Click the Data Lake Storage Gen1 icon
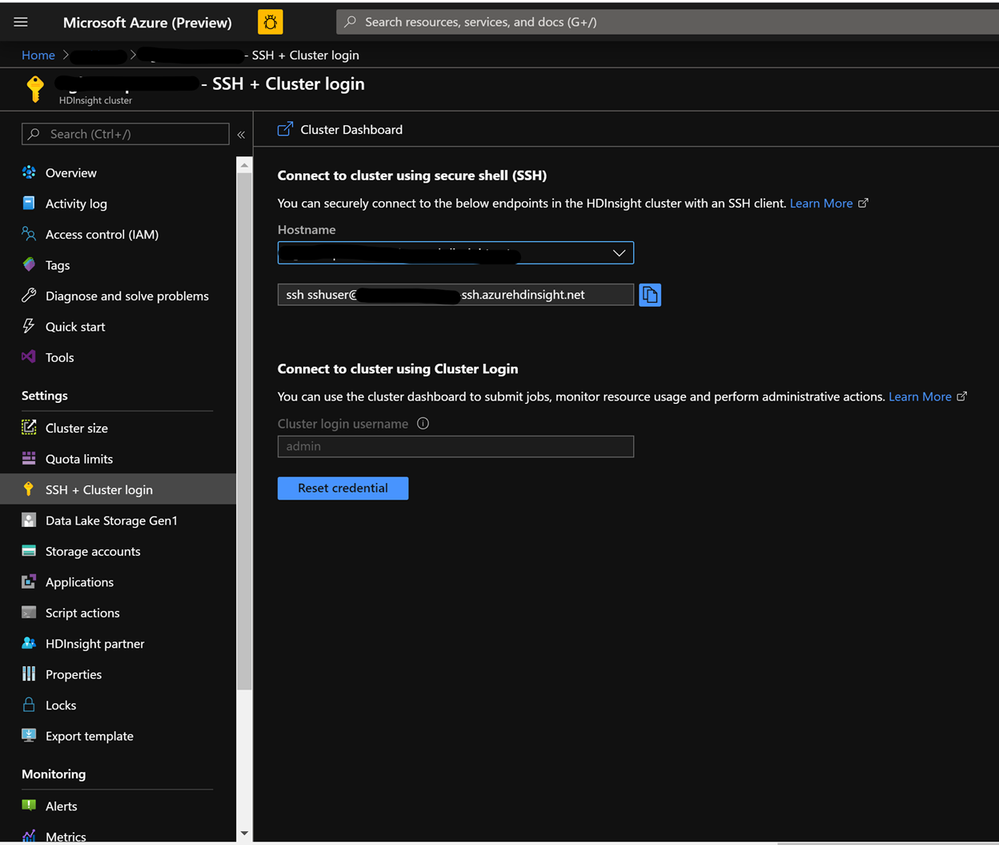The image size is (999, 845). point(29,520)
